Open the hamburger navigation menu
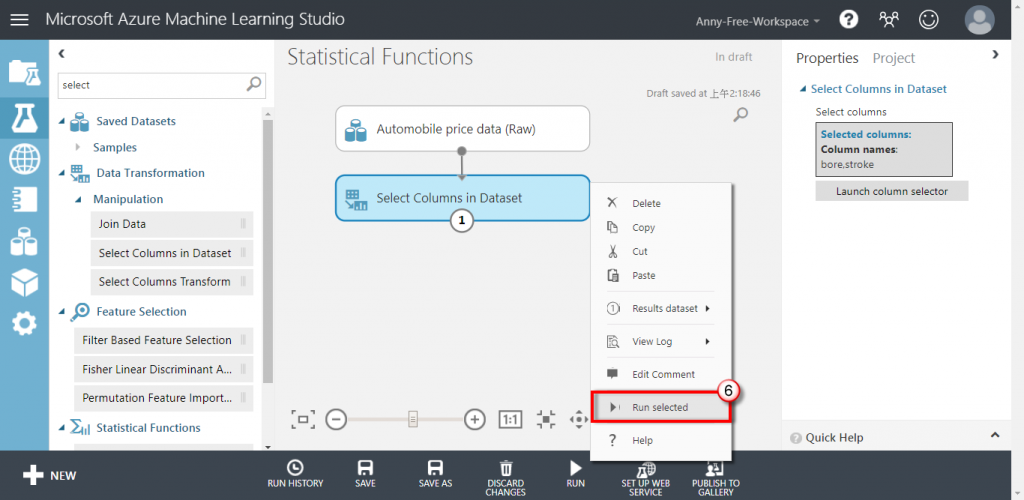 pyautogui.click(x=20, y=20)
